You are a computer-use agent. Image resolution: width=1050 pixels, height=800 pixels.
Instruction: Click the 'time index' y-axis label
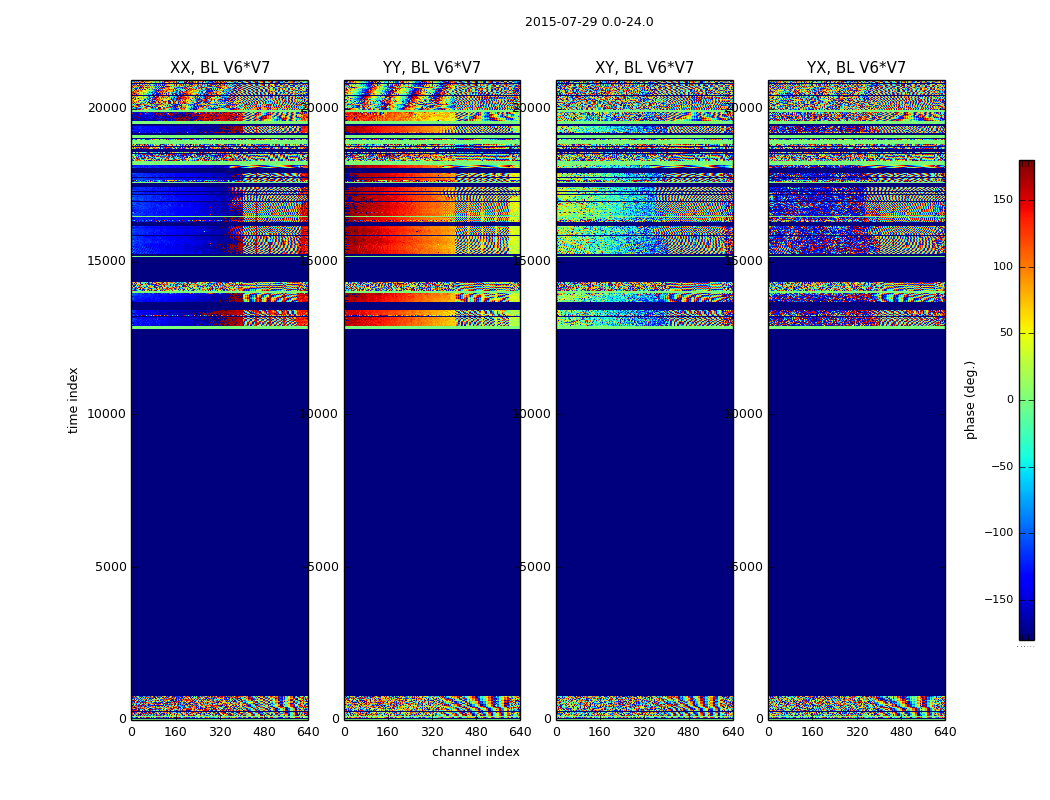(x=73, y=400)
